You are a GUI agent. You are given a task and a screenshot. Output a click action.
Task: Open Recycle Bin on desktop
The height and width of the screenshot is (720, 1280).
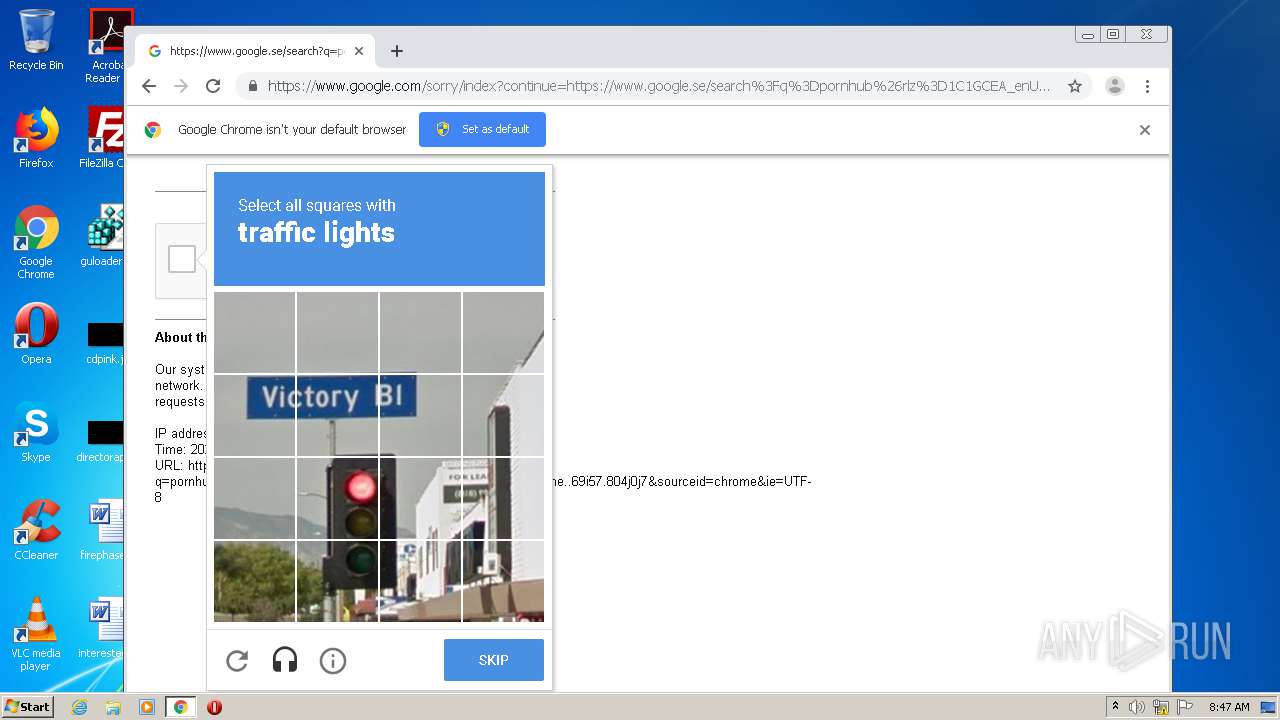[x=36, y=40]
